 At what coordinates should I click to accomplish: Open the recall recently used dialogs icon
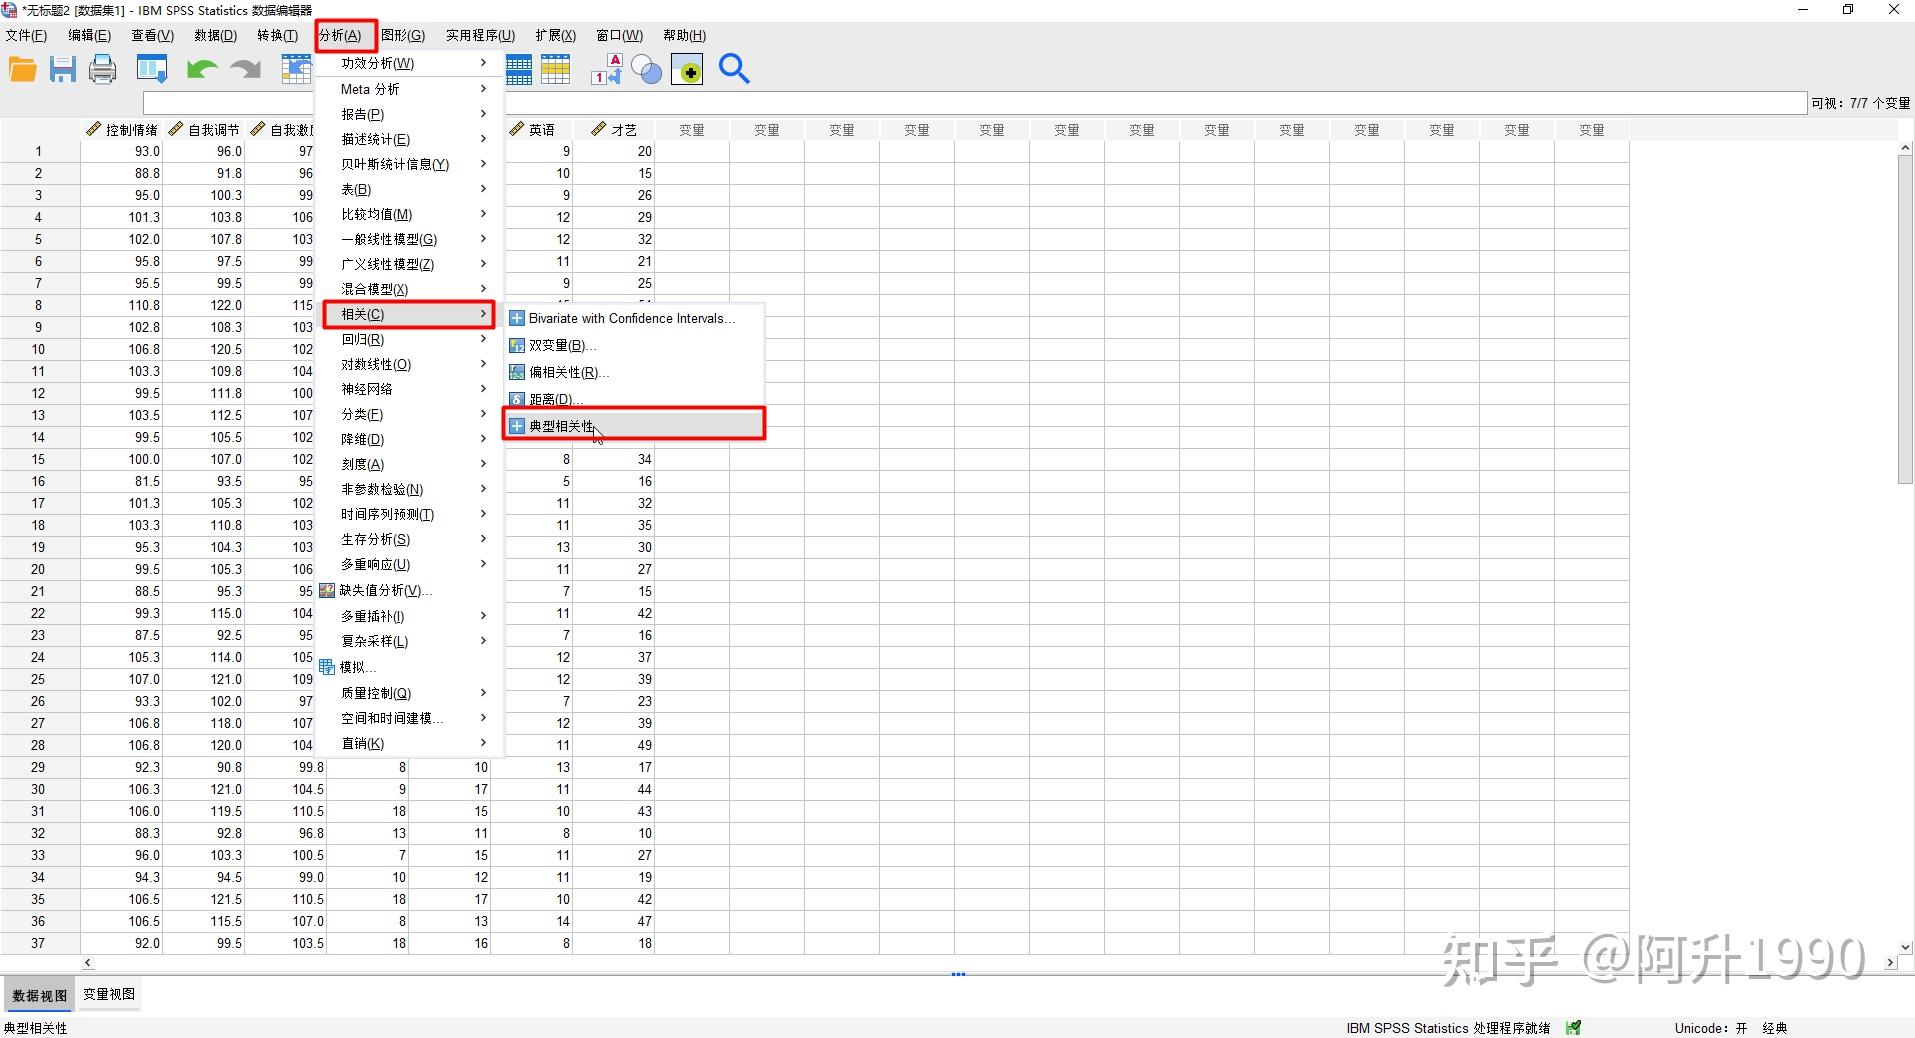tap(152, 69)
